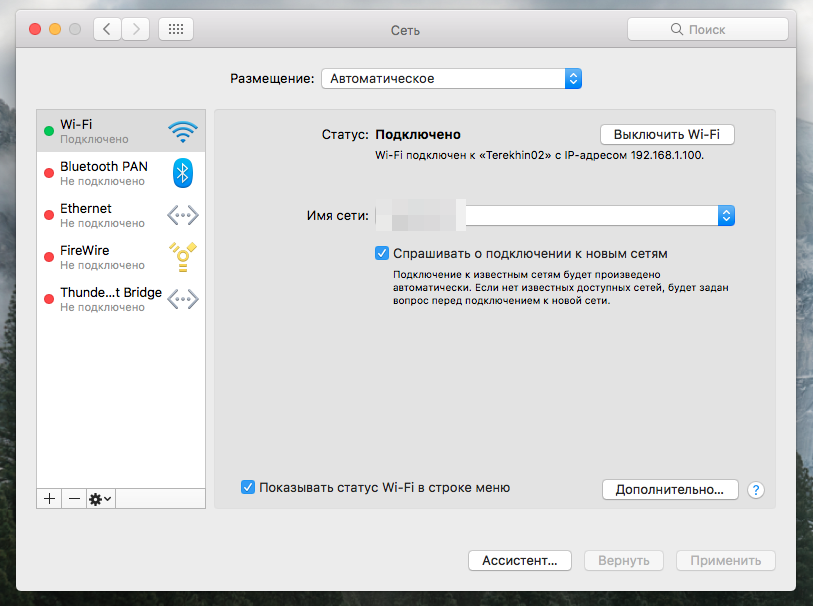Viewport: 813px width, 606px height.
Task: Select the Bluetooth PAN service
Action: [x=121, y=173]
